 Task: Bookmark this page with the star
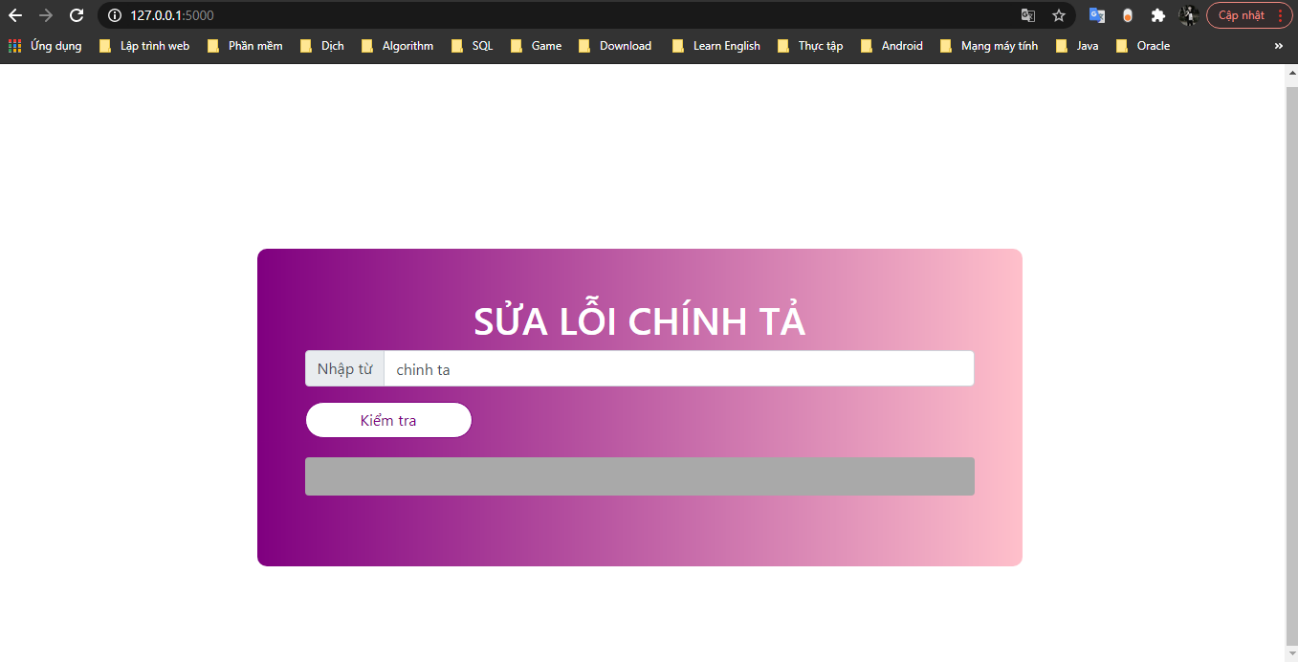[1059, 15]
